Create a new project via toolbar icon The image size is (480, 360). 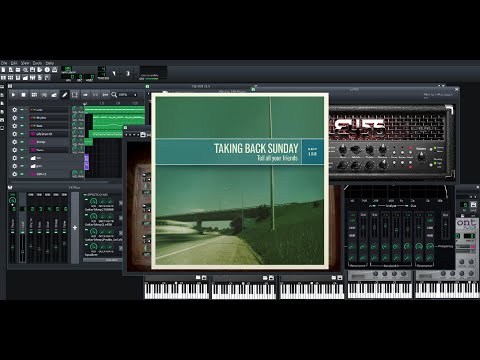pyautogui.click(x=3, y=70)
